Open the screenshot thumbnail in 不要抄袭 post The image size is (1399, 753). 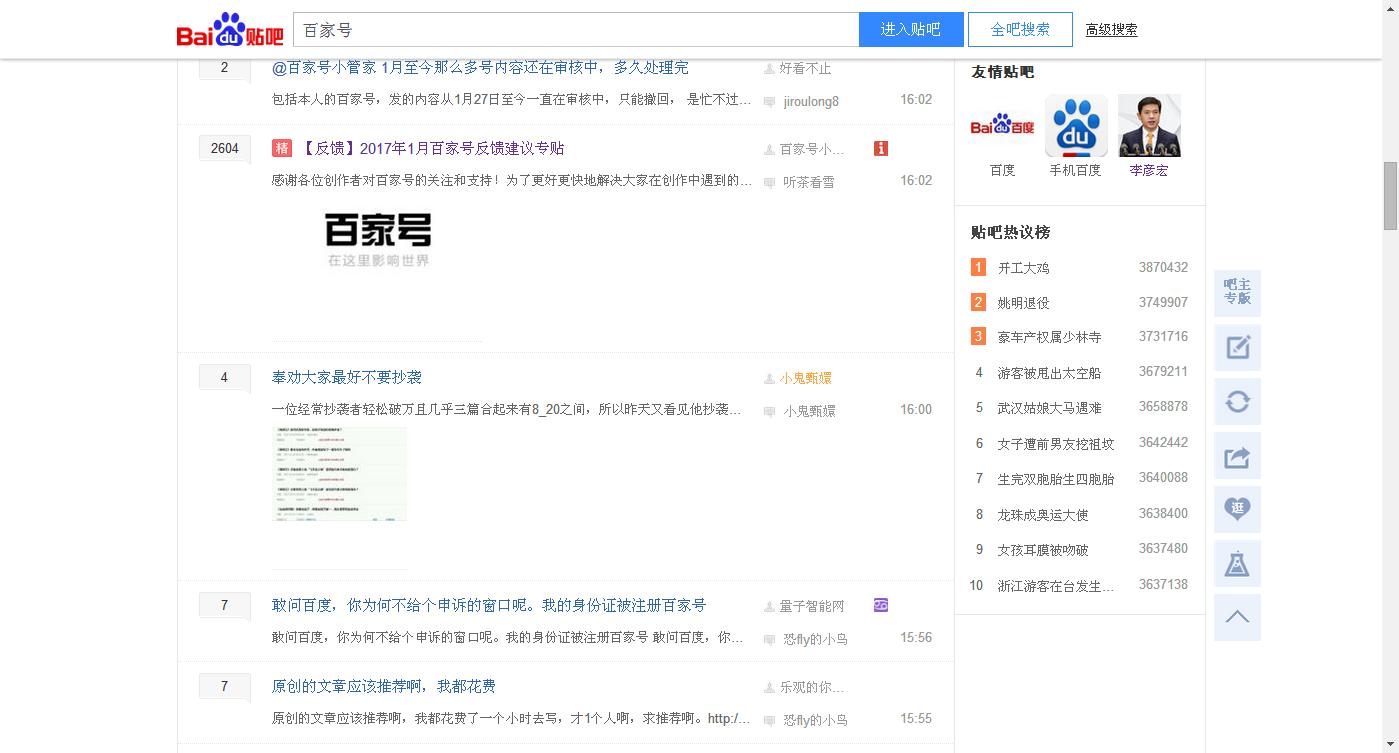tap(339, 474)
